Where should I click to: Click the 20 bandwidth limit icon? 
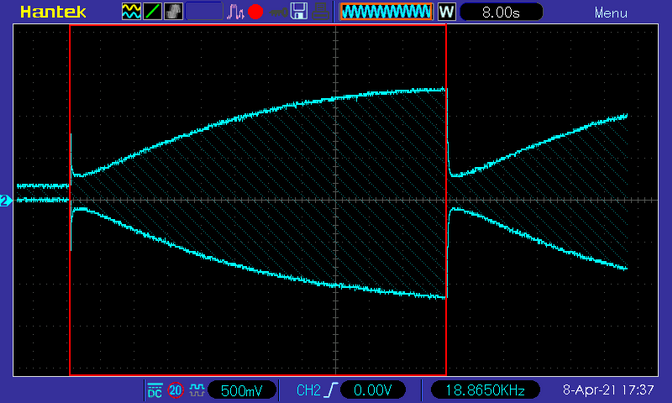(175, 390)
